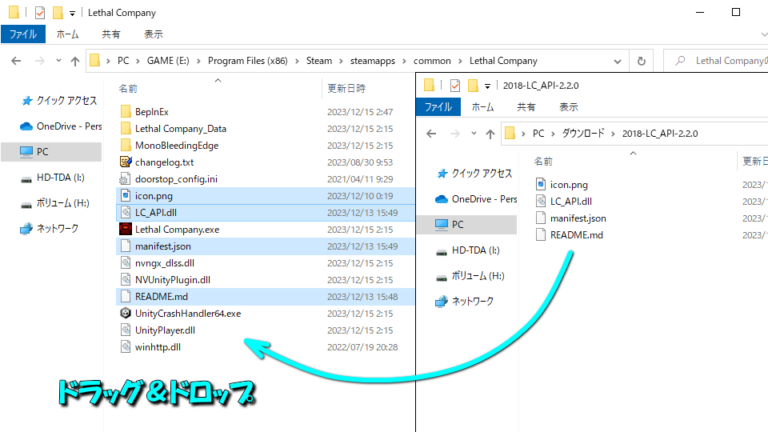Image resolution: width=768 pixels, height=432 pixels.
Task: Click the Back arrow in Lethal Company window
Action: [x=16, y=61]
